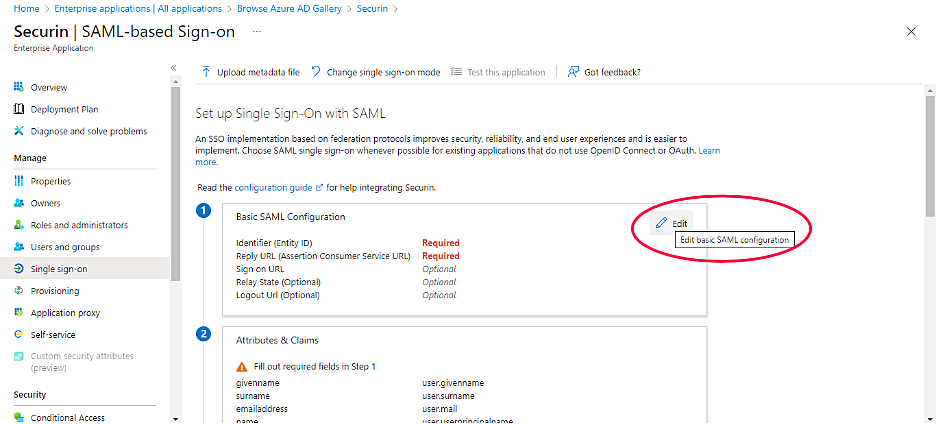Open Self-service settings
936x424 pixels.
tap(53, 334)
